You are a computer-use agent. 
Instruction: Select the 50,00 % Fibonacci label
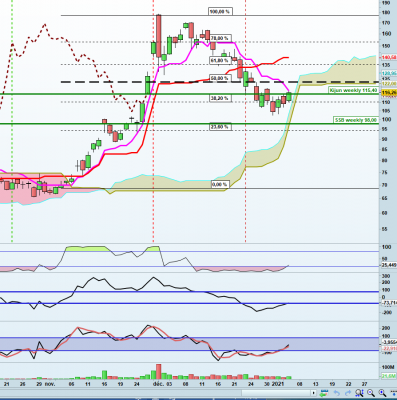(x=220, y=78)
